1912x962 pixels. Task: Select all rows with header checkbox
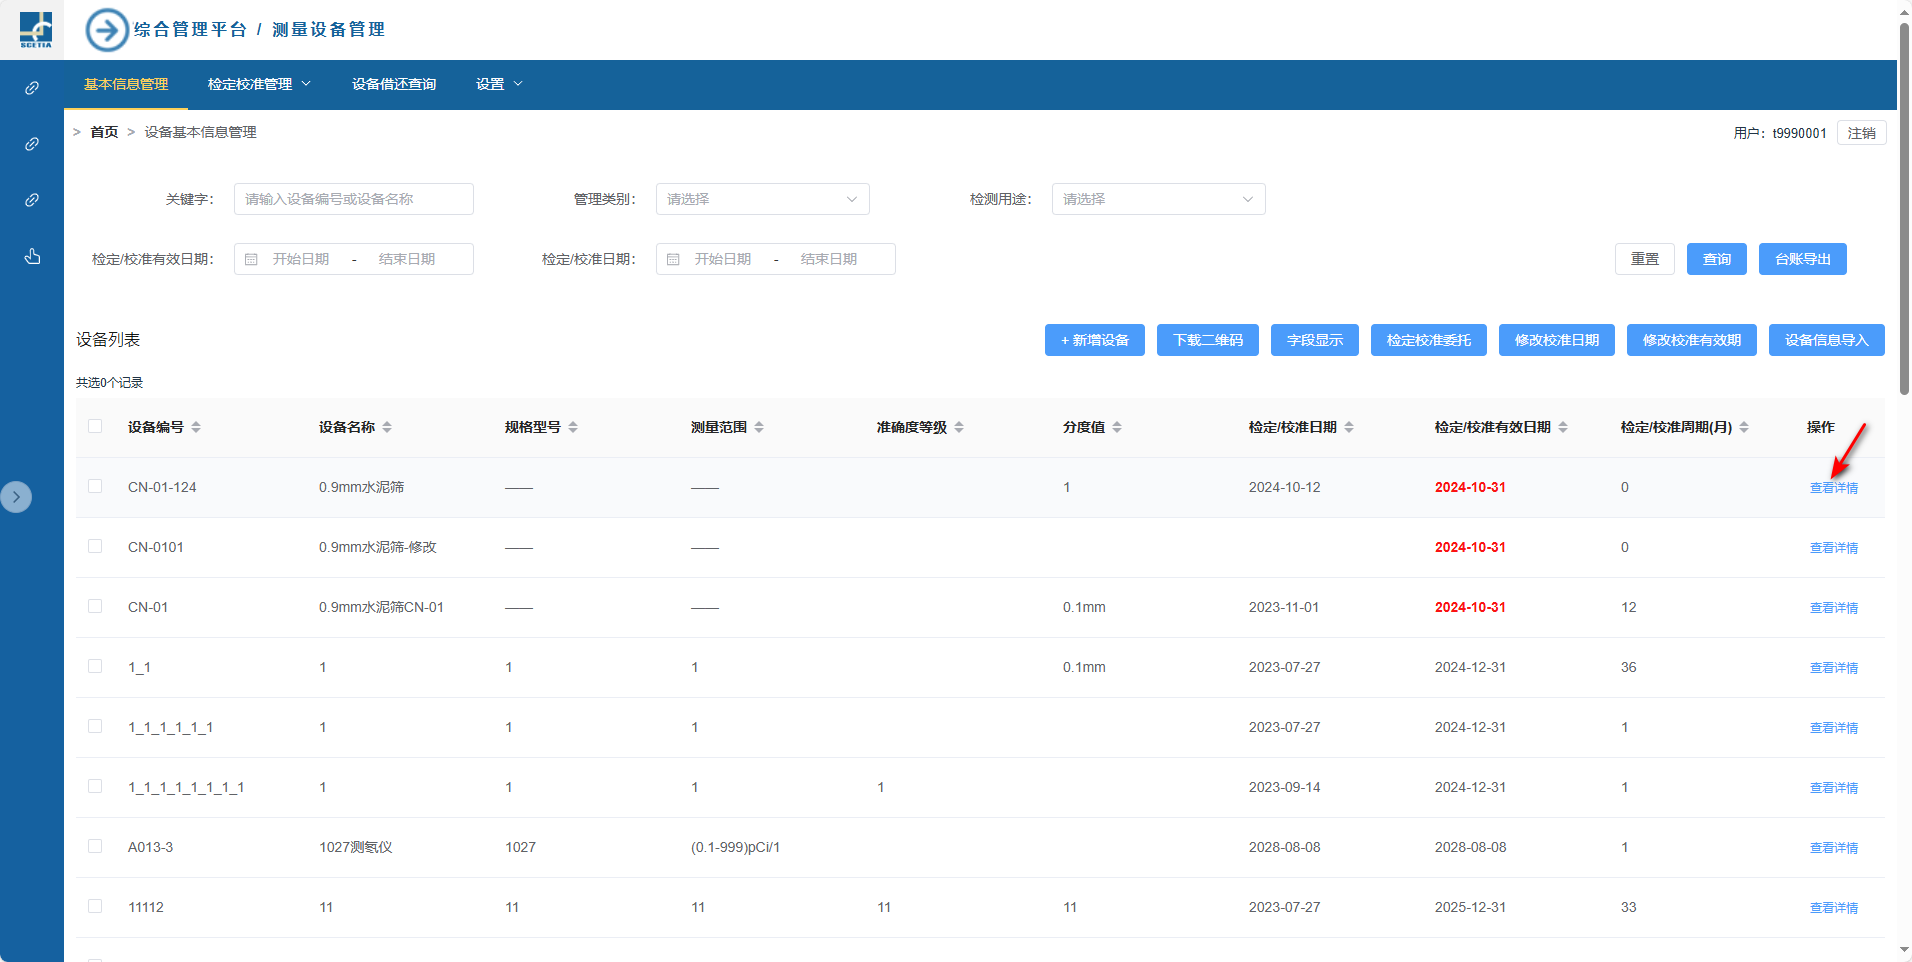pos(95,426)
